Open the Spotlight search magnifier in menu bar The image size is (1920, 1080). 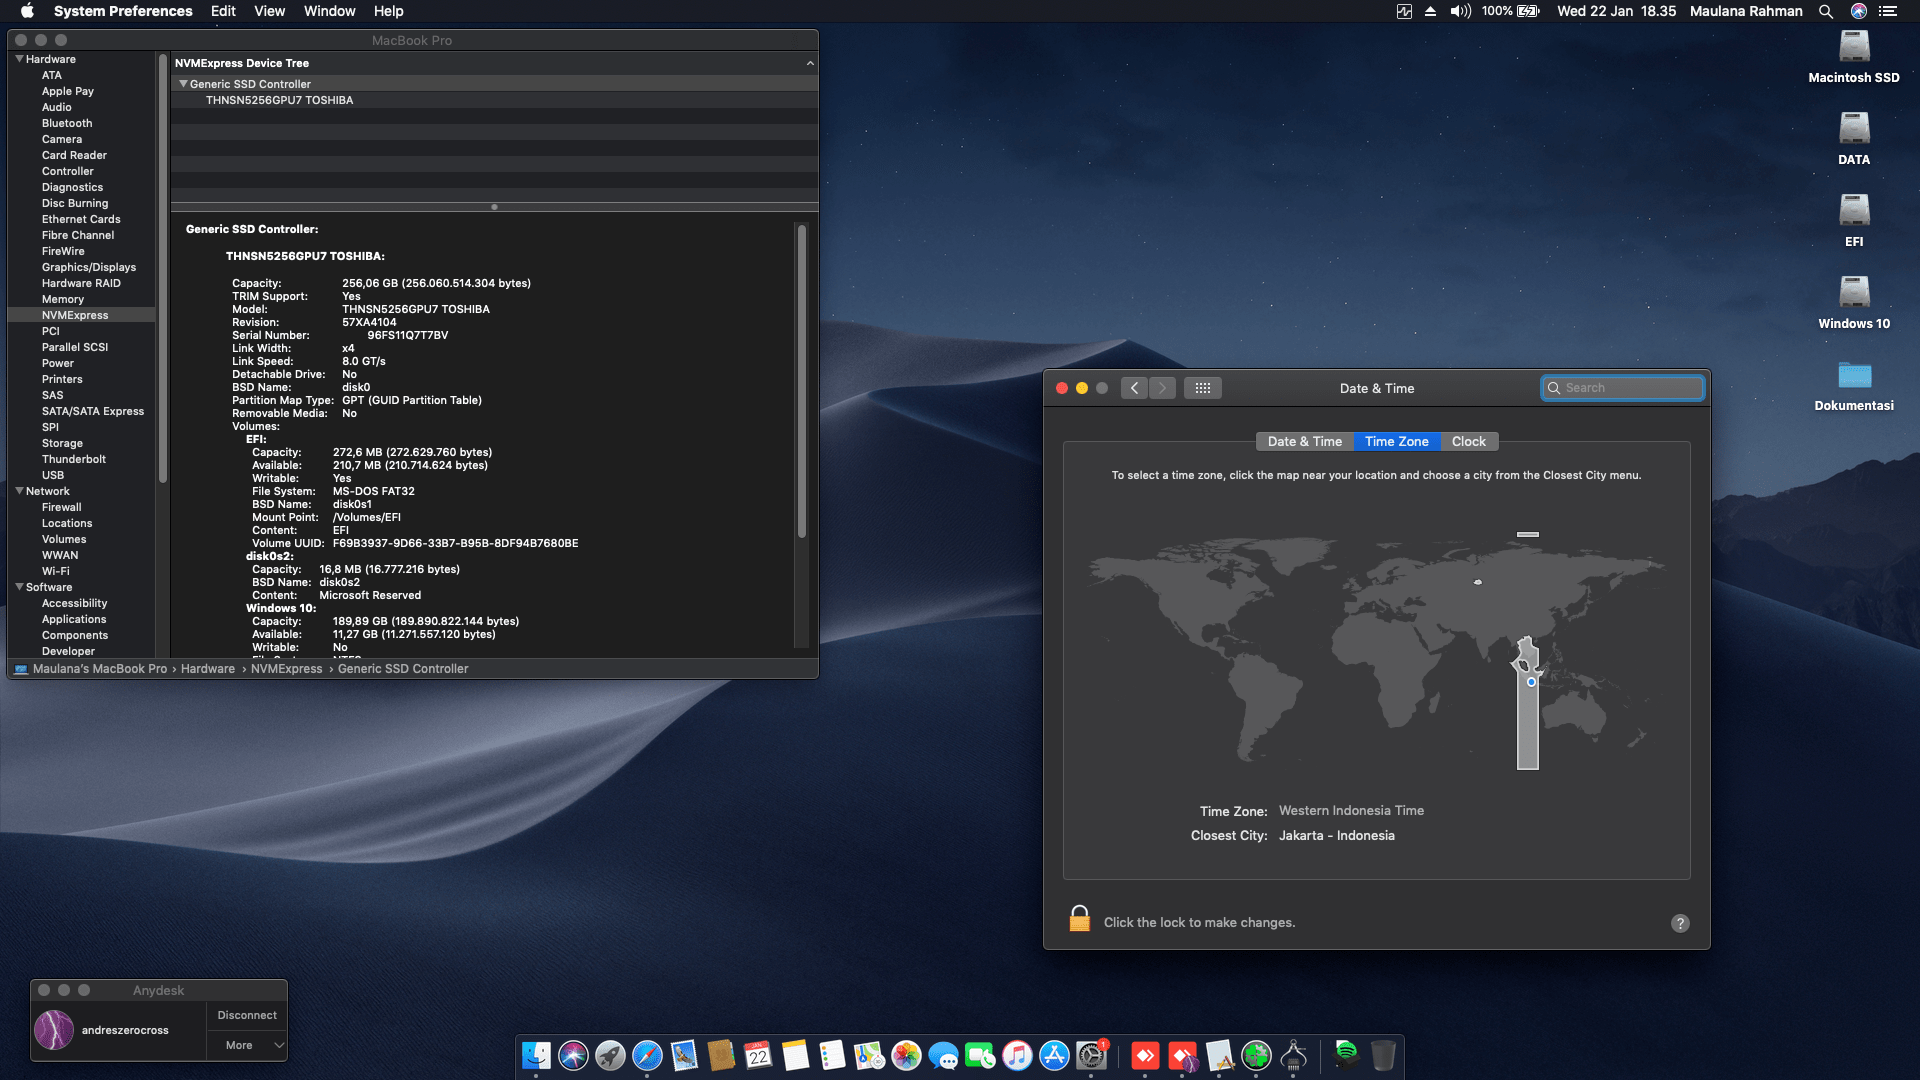[x=1826, y=11]
